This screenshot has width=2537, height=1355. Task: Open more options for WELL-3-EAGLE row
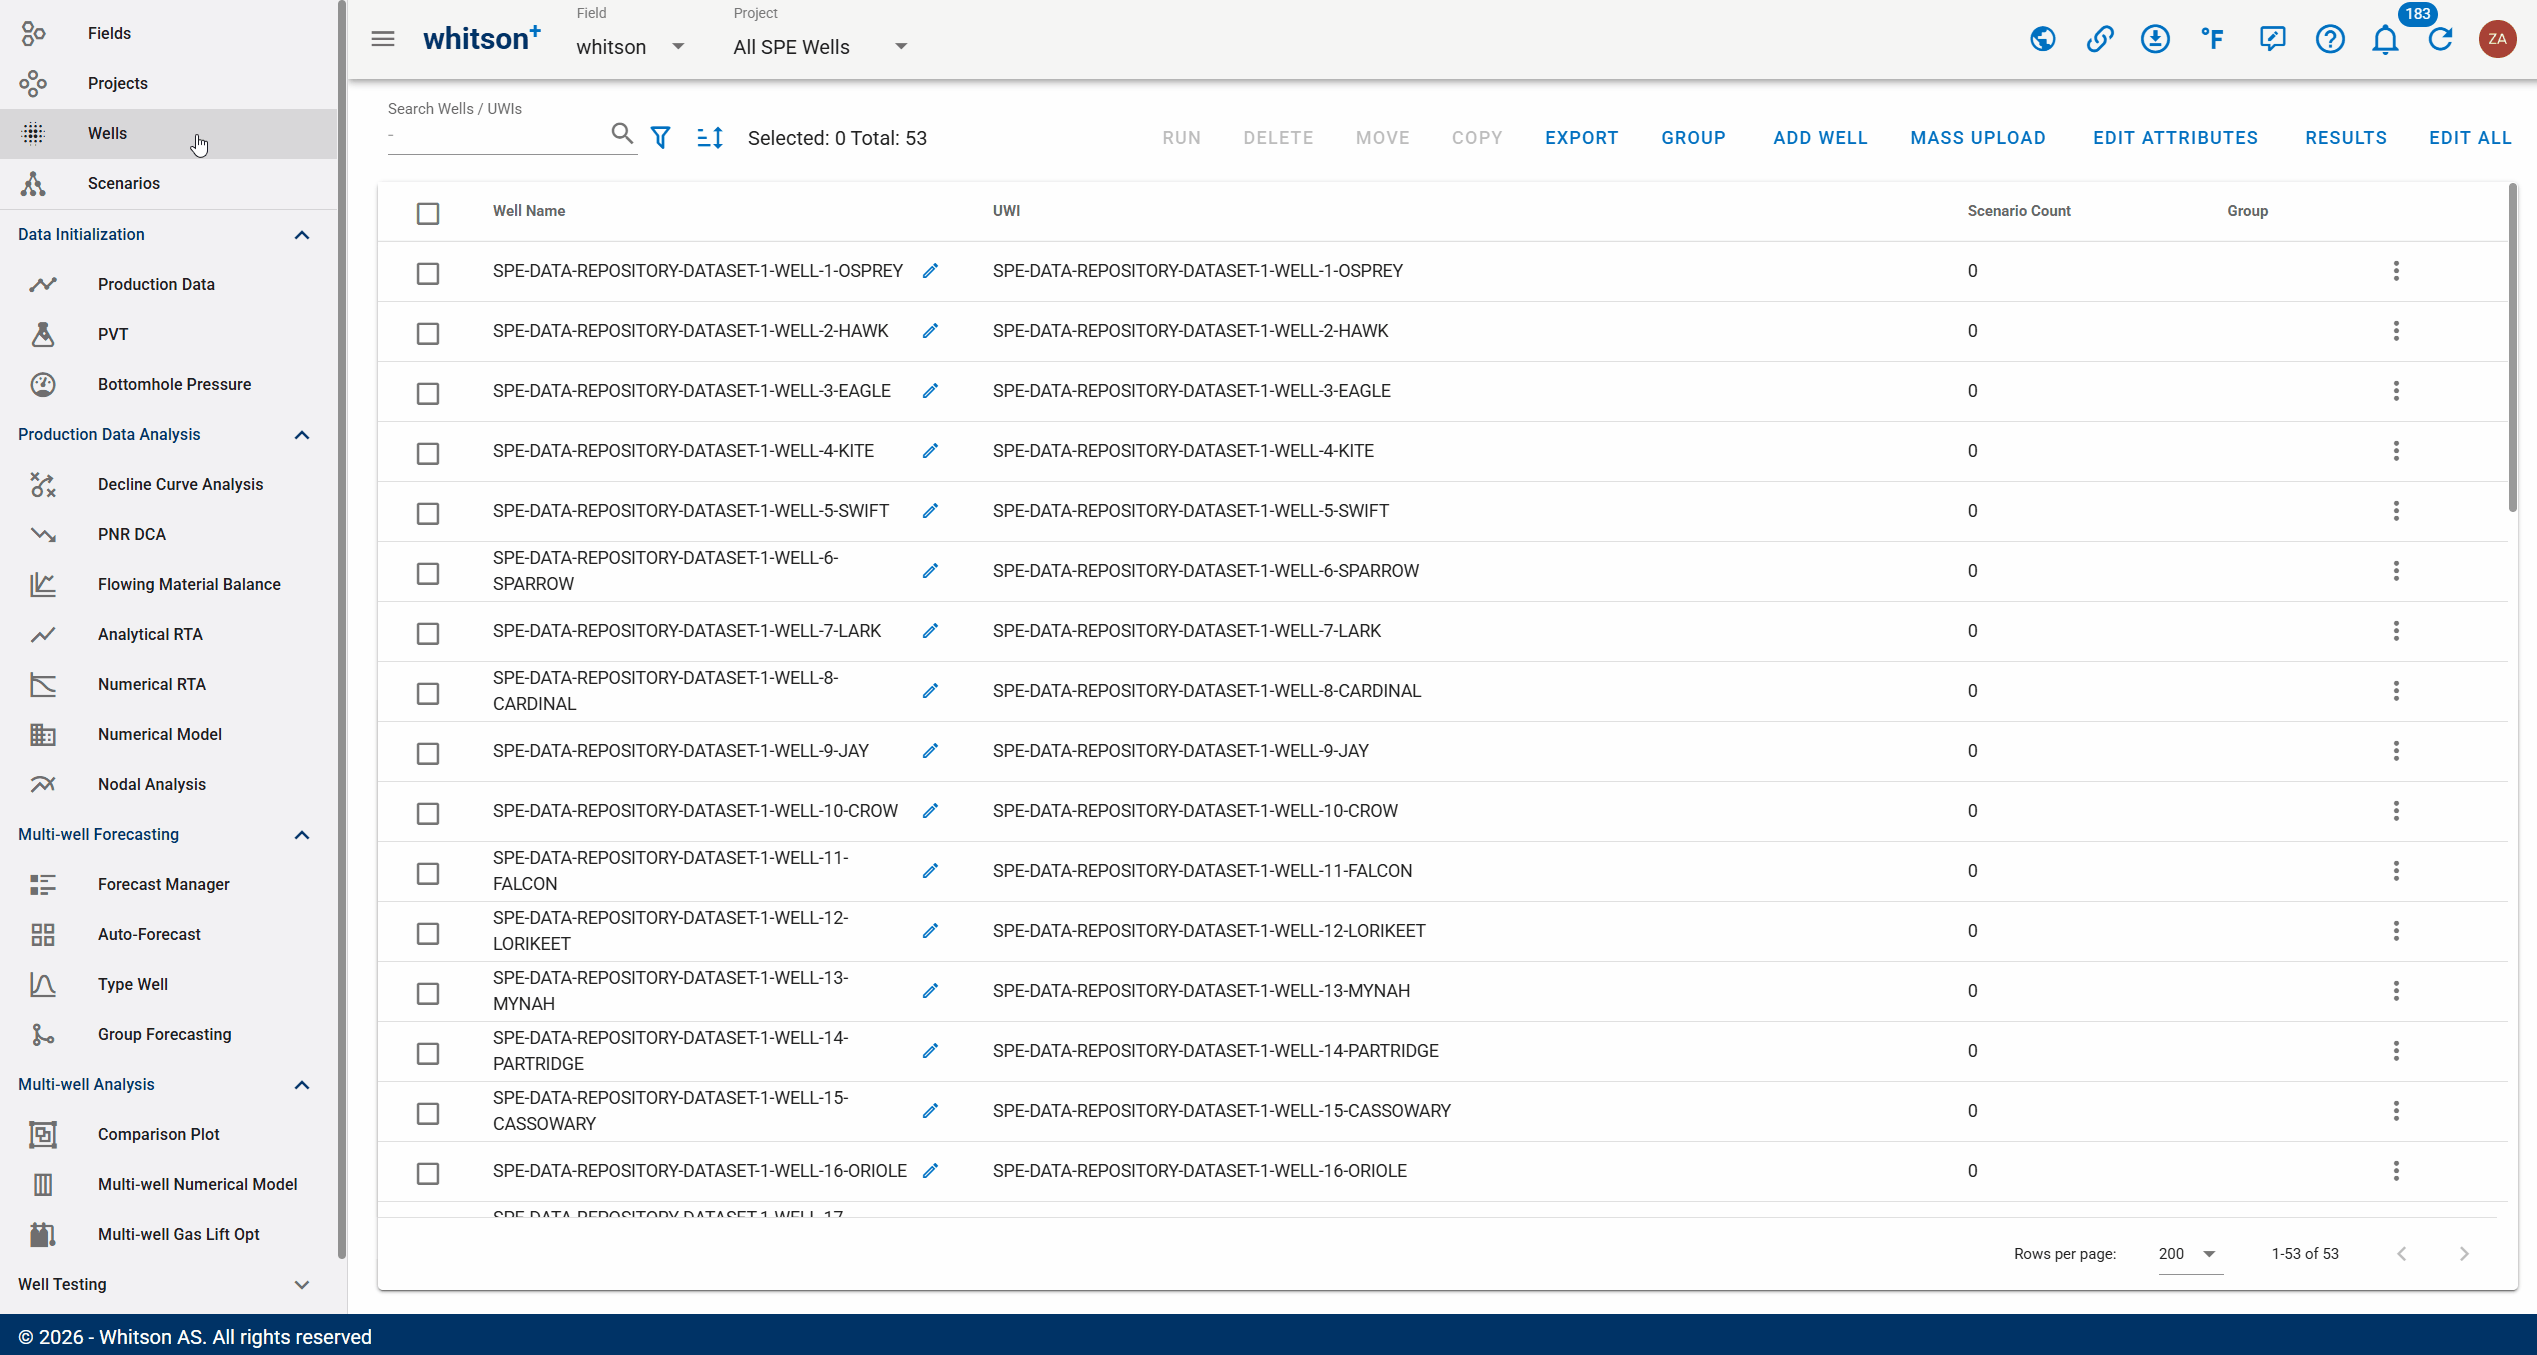click(2396, 391)
